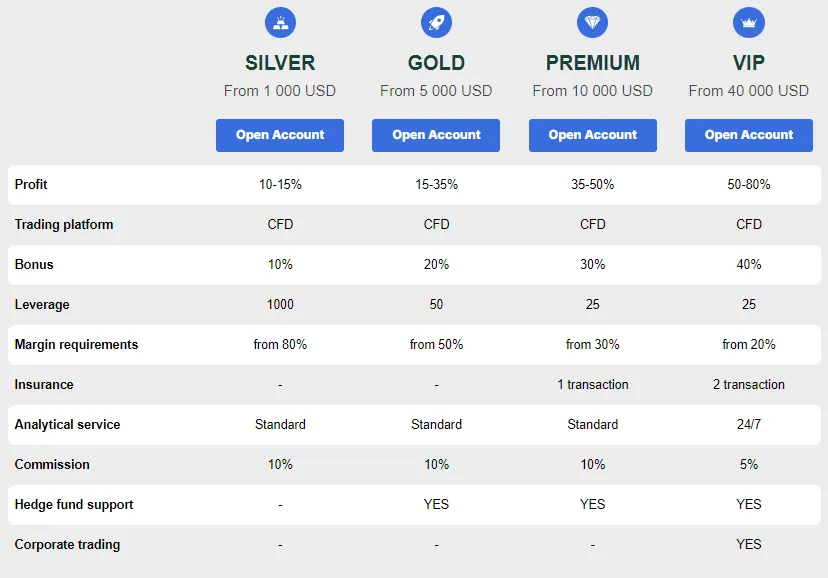Click the Gold plan rocket icon
The image size is (828, 578).
click(436, 22)
